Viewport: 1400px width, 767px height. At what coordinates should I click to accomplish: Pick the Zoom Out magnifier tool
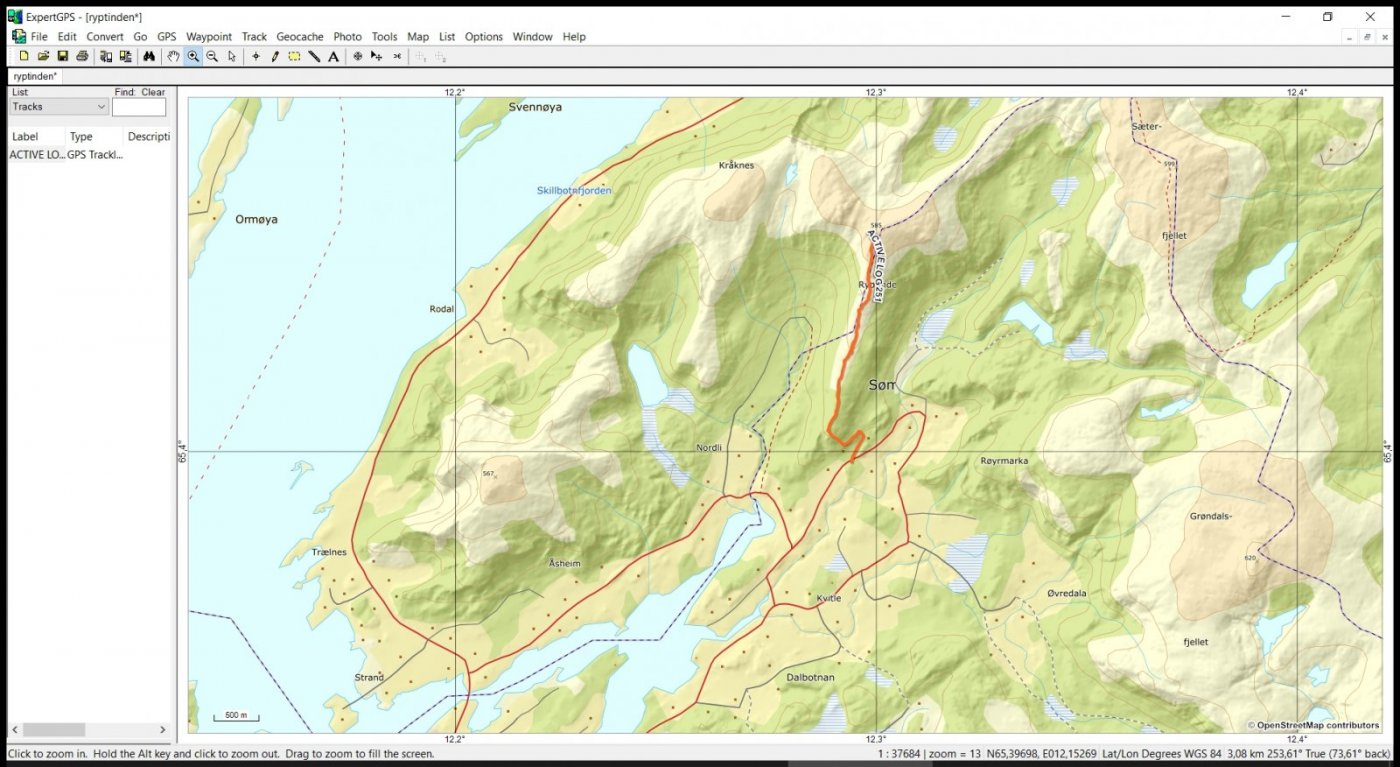212,57
